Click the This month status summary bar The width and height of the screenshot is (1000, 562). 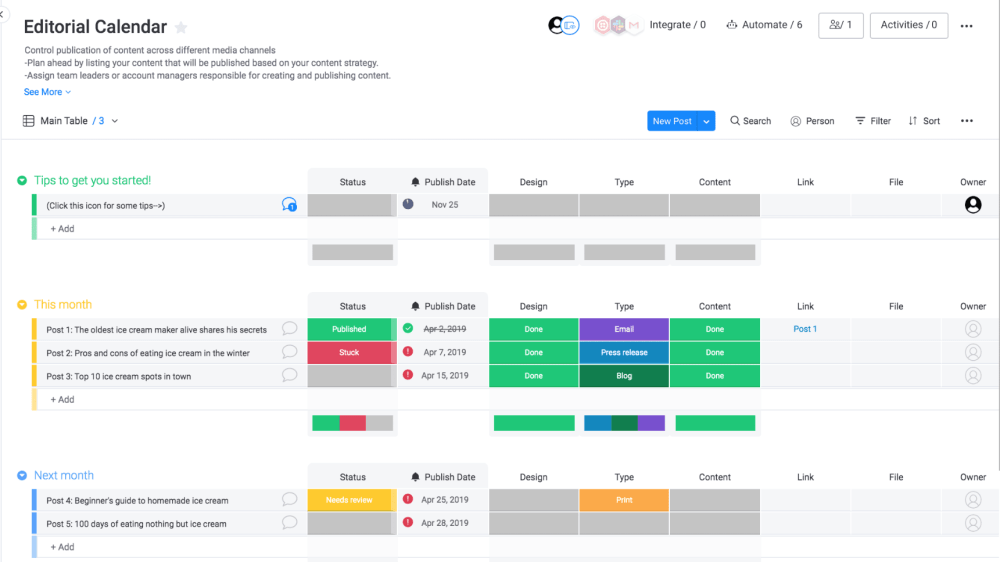(353, 423)
